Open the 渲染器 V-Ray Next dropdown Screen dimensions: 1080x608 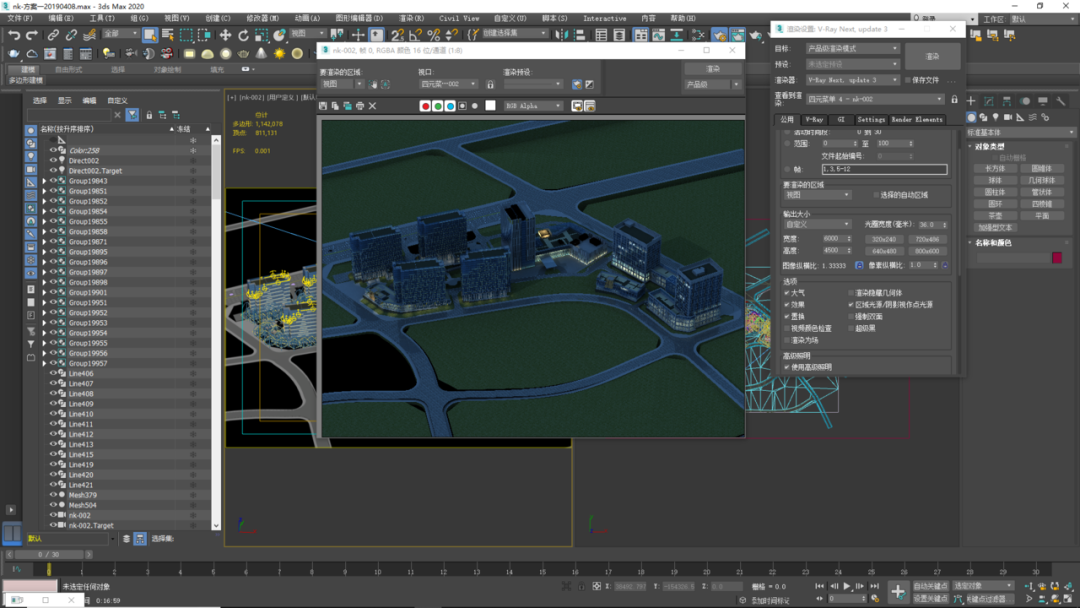pos(853,80)
